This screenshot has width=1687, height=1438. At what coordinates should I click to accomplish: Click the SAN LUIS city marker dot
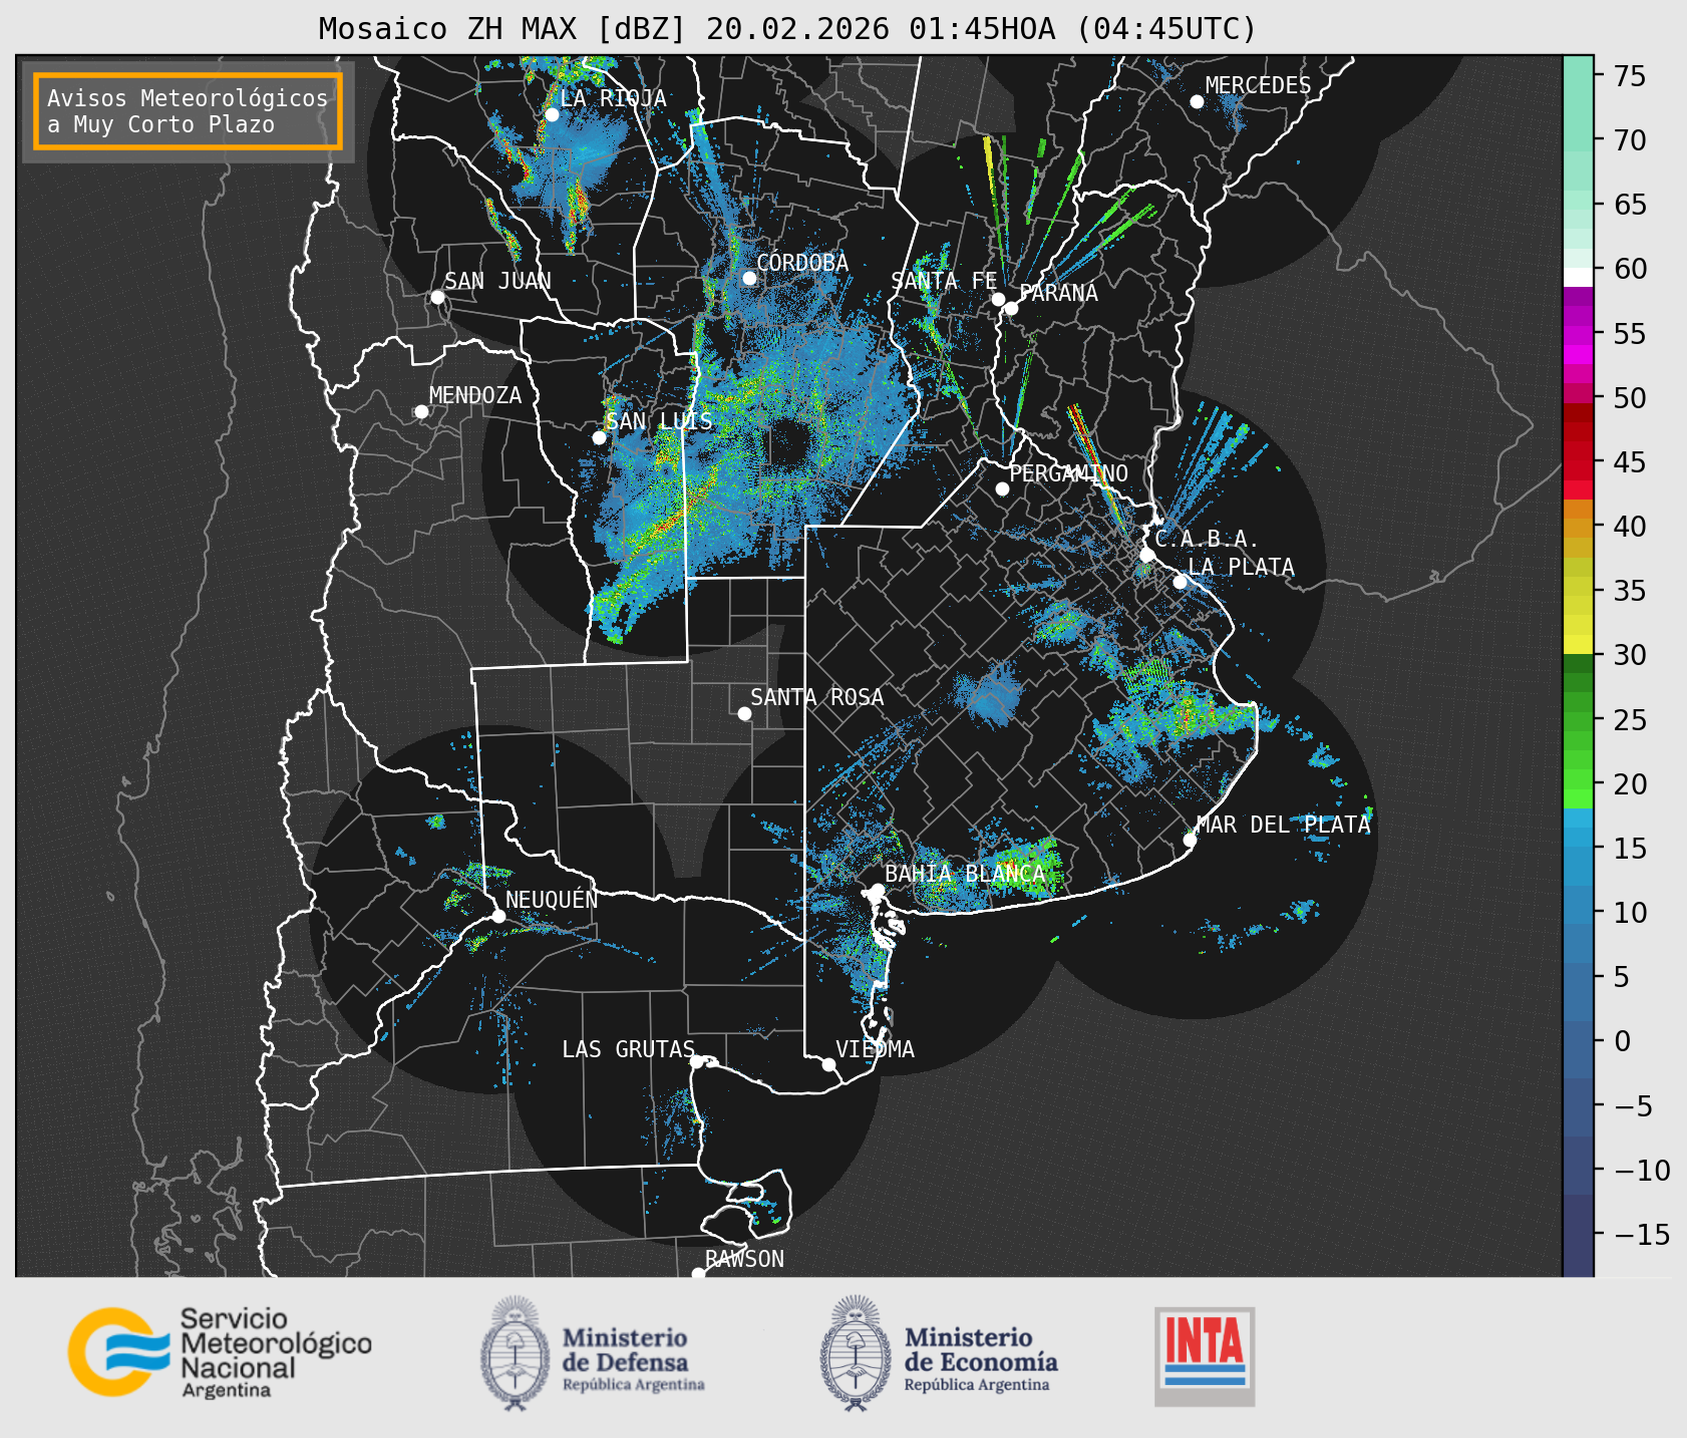(599, 438)
